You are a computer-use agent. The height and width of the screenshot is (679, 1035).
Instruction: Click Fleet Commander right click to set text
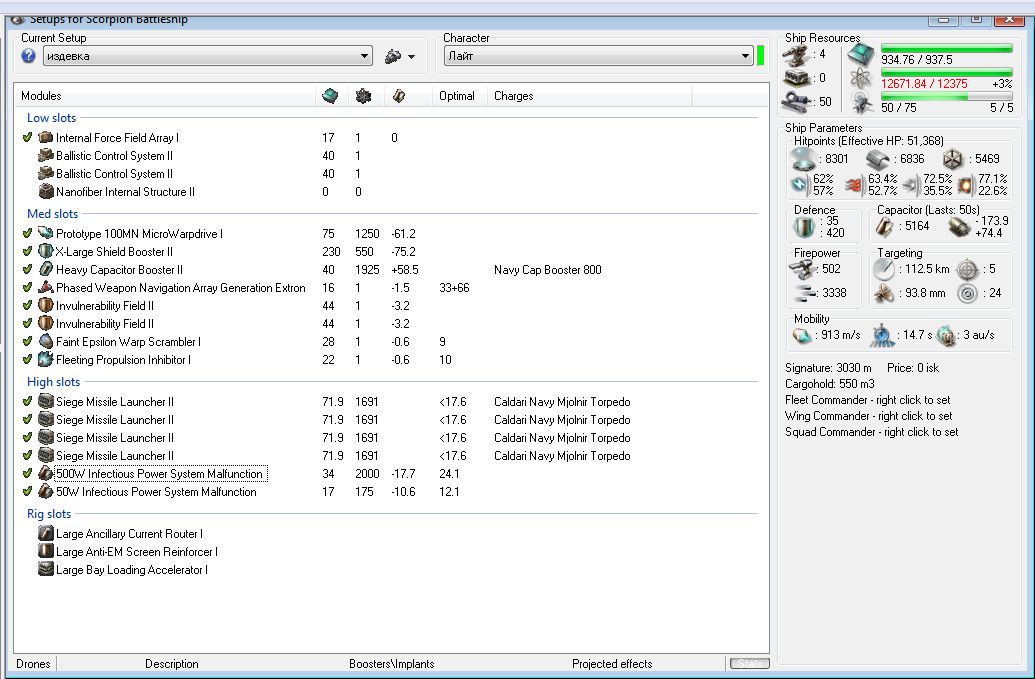(x=868, y=400)
